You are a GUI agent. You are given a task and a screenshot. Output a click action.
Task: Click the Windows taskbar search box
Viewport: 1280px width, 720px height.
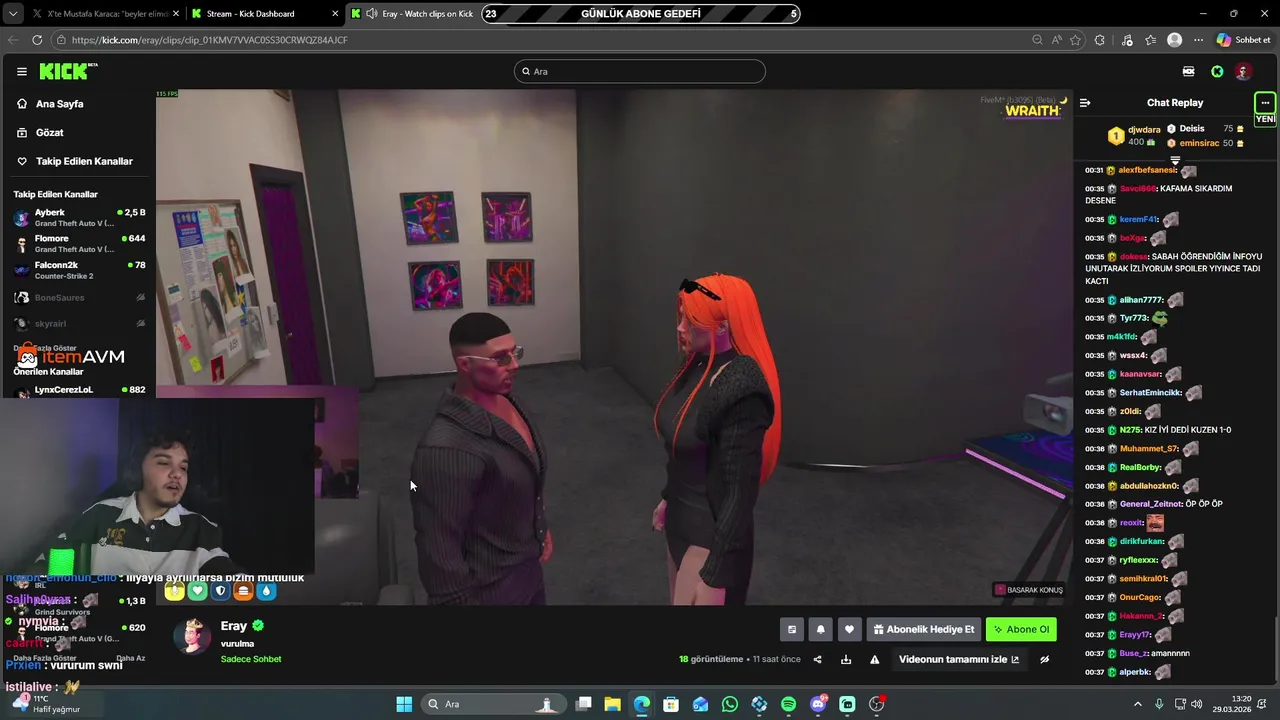[492, 704]
